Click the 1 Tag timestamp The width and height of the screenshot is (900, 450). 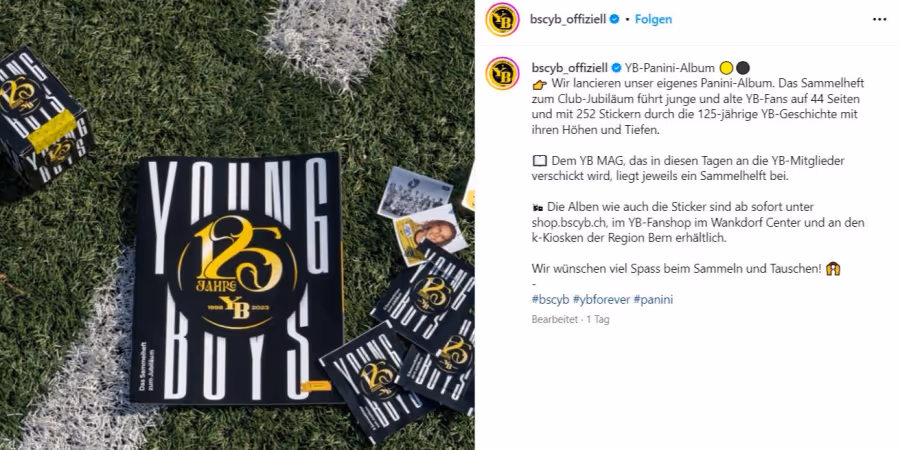pyautogui.click(x=598, y=320)
